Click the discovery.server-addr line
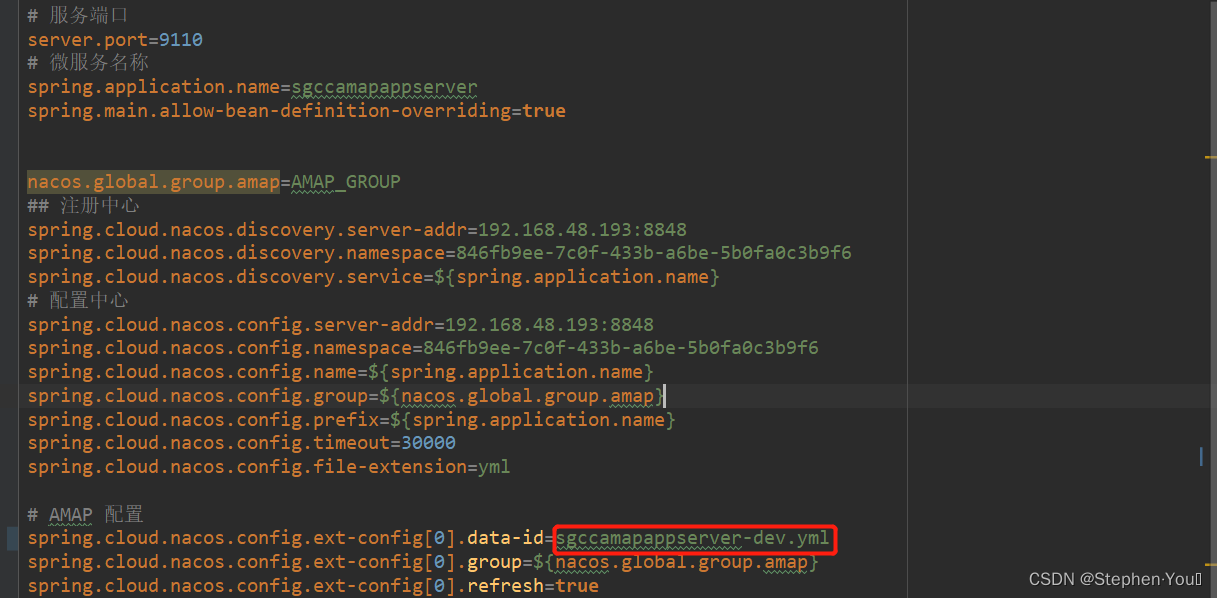 coord(357,229)
